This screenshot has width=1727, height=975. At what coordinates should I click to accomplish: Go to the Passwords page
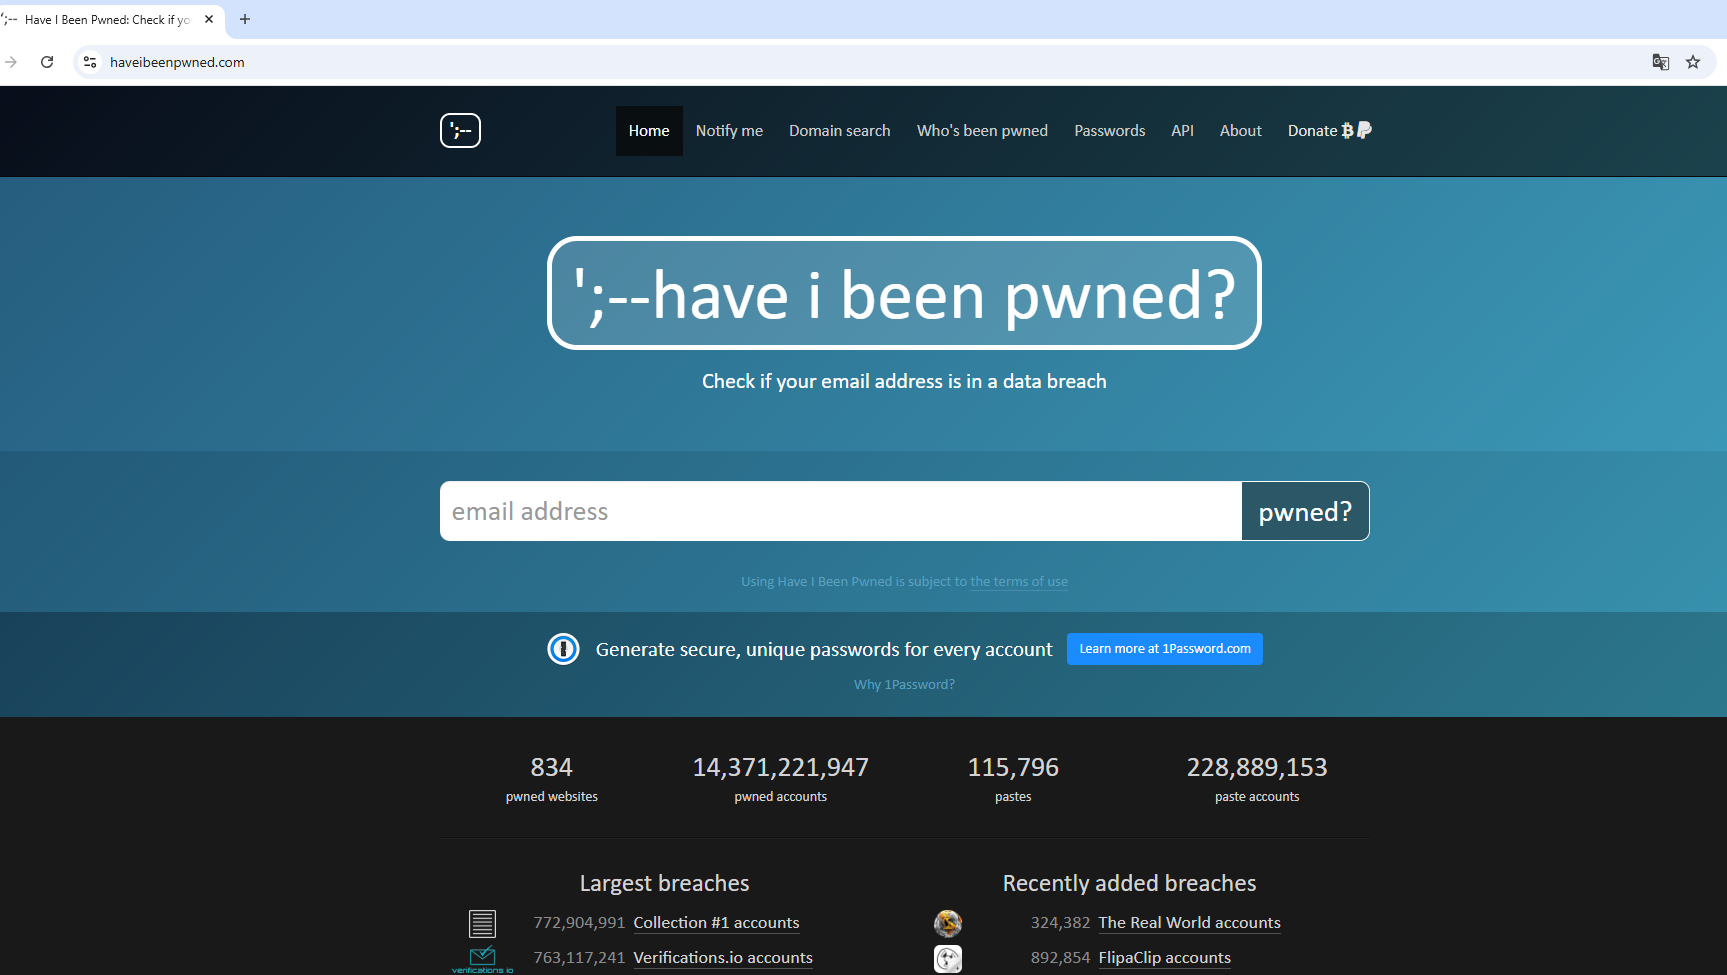coord(1109,131)
